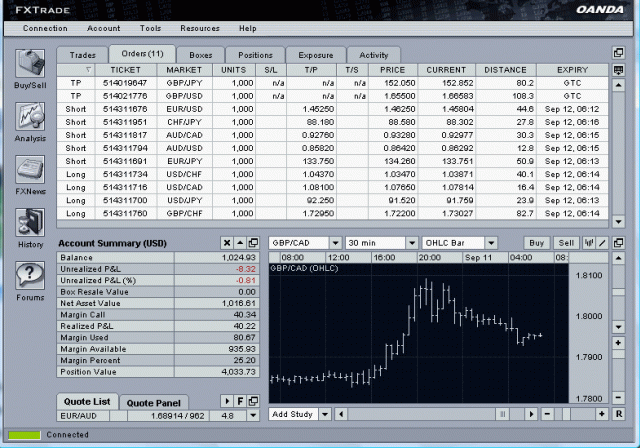Viewport: 640px width, 448px height.
Task: Close the Account Summary panel with X
Action: (227, 243)
